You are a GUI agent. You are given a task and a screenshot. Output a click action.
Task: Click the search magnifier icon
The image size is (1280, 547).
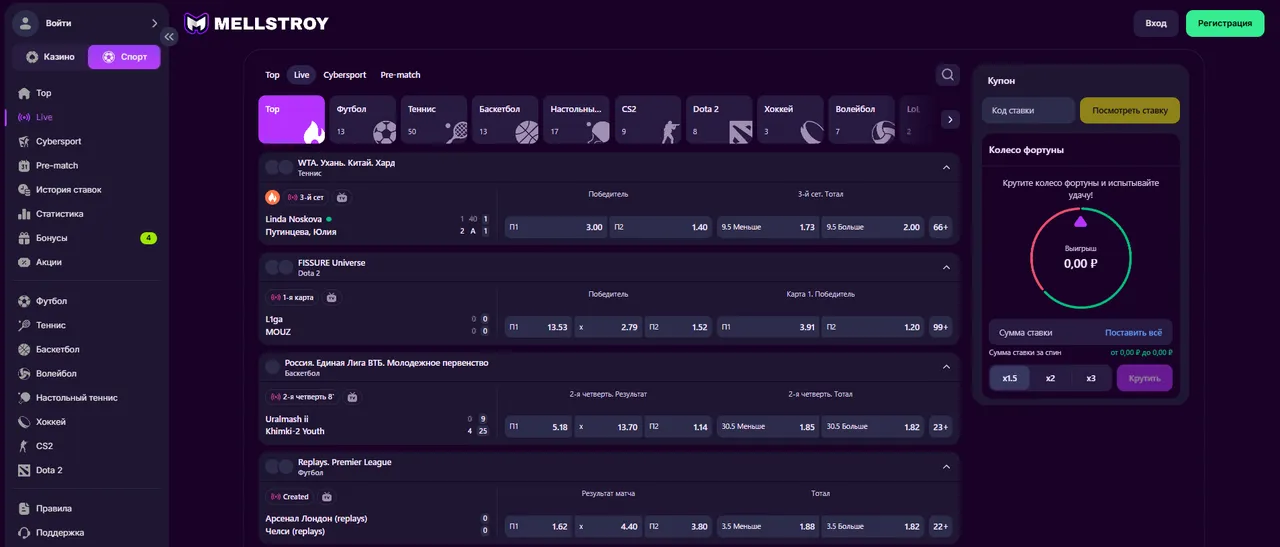[947, 75]
